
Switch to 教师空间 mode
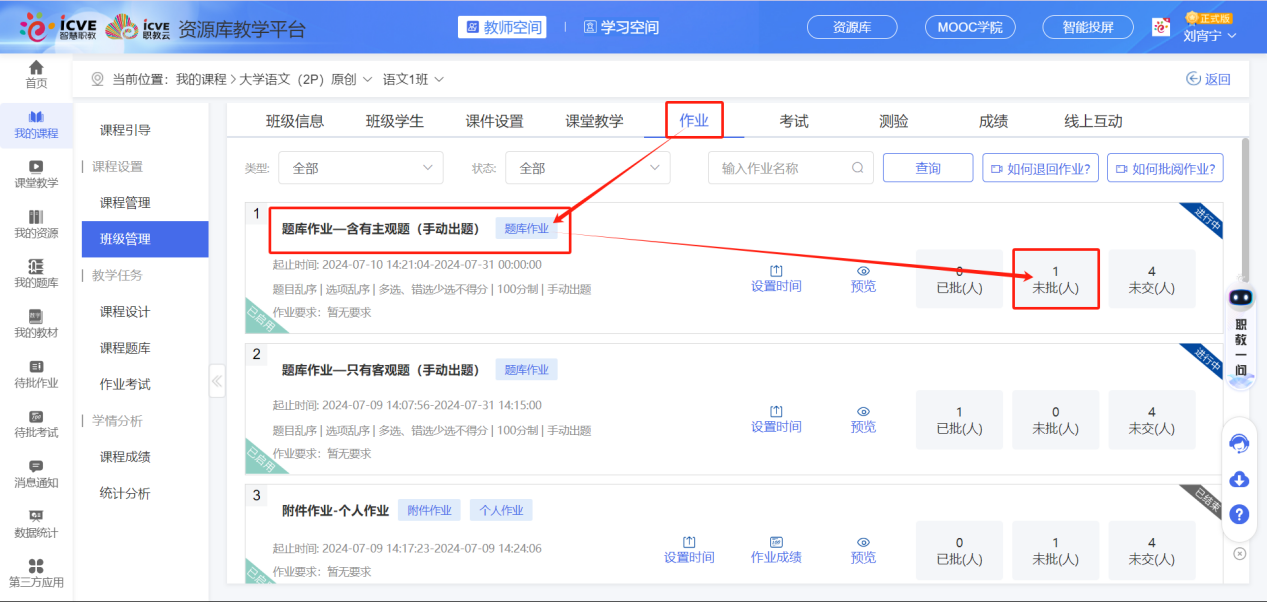502,27
